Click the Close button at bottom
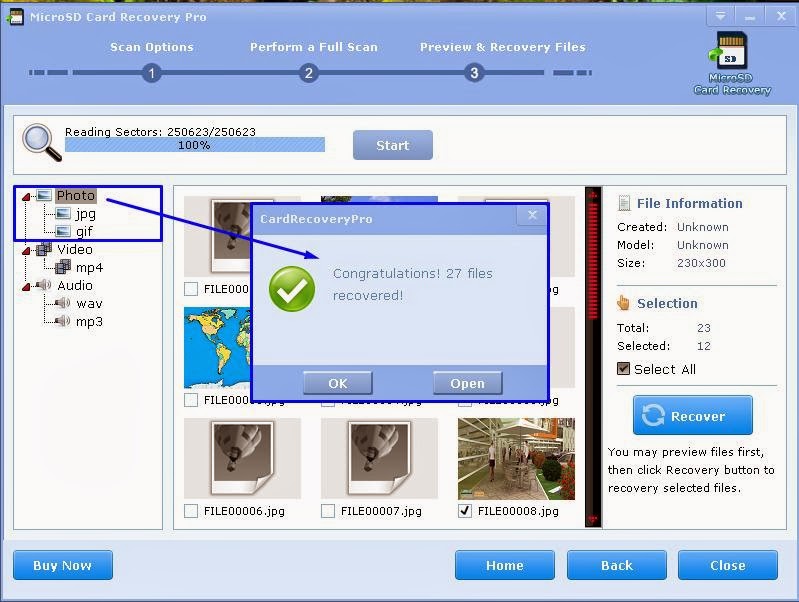 (x=728, y=565)
